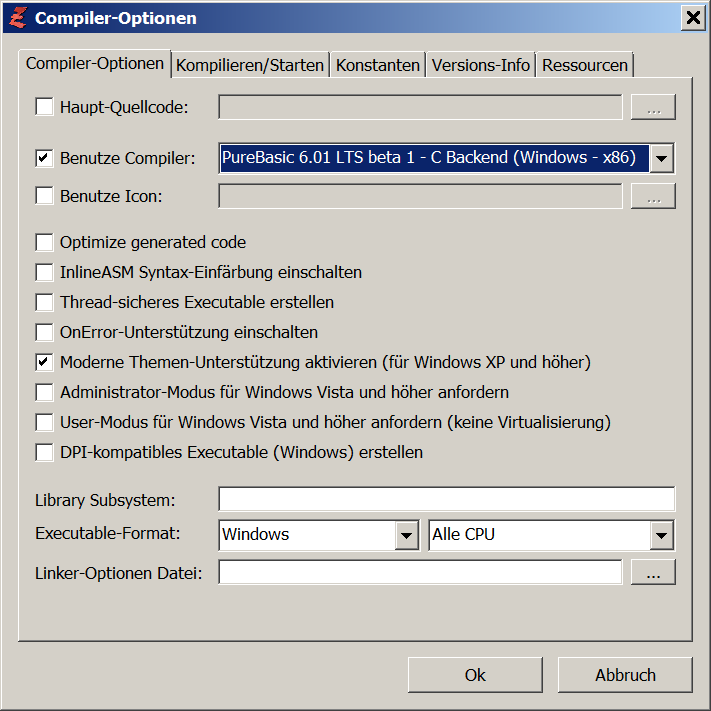Enable InlineASM Syntax-Einfärbung einschalten

[44, 273]
